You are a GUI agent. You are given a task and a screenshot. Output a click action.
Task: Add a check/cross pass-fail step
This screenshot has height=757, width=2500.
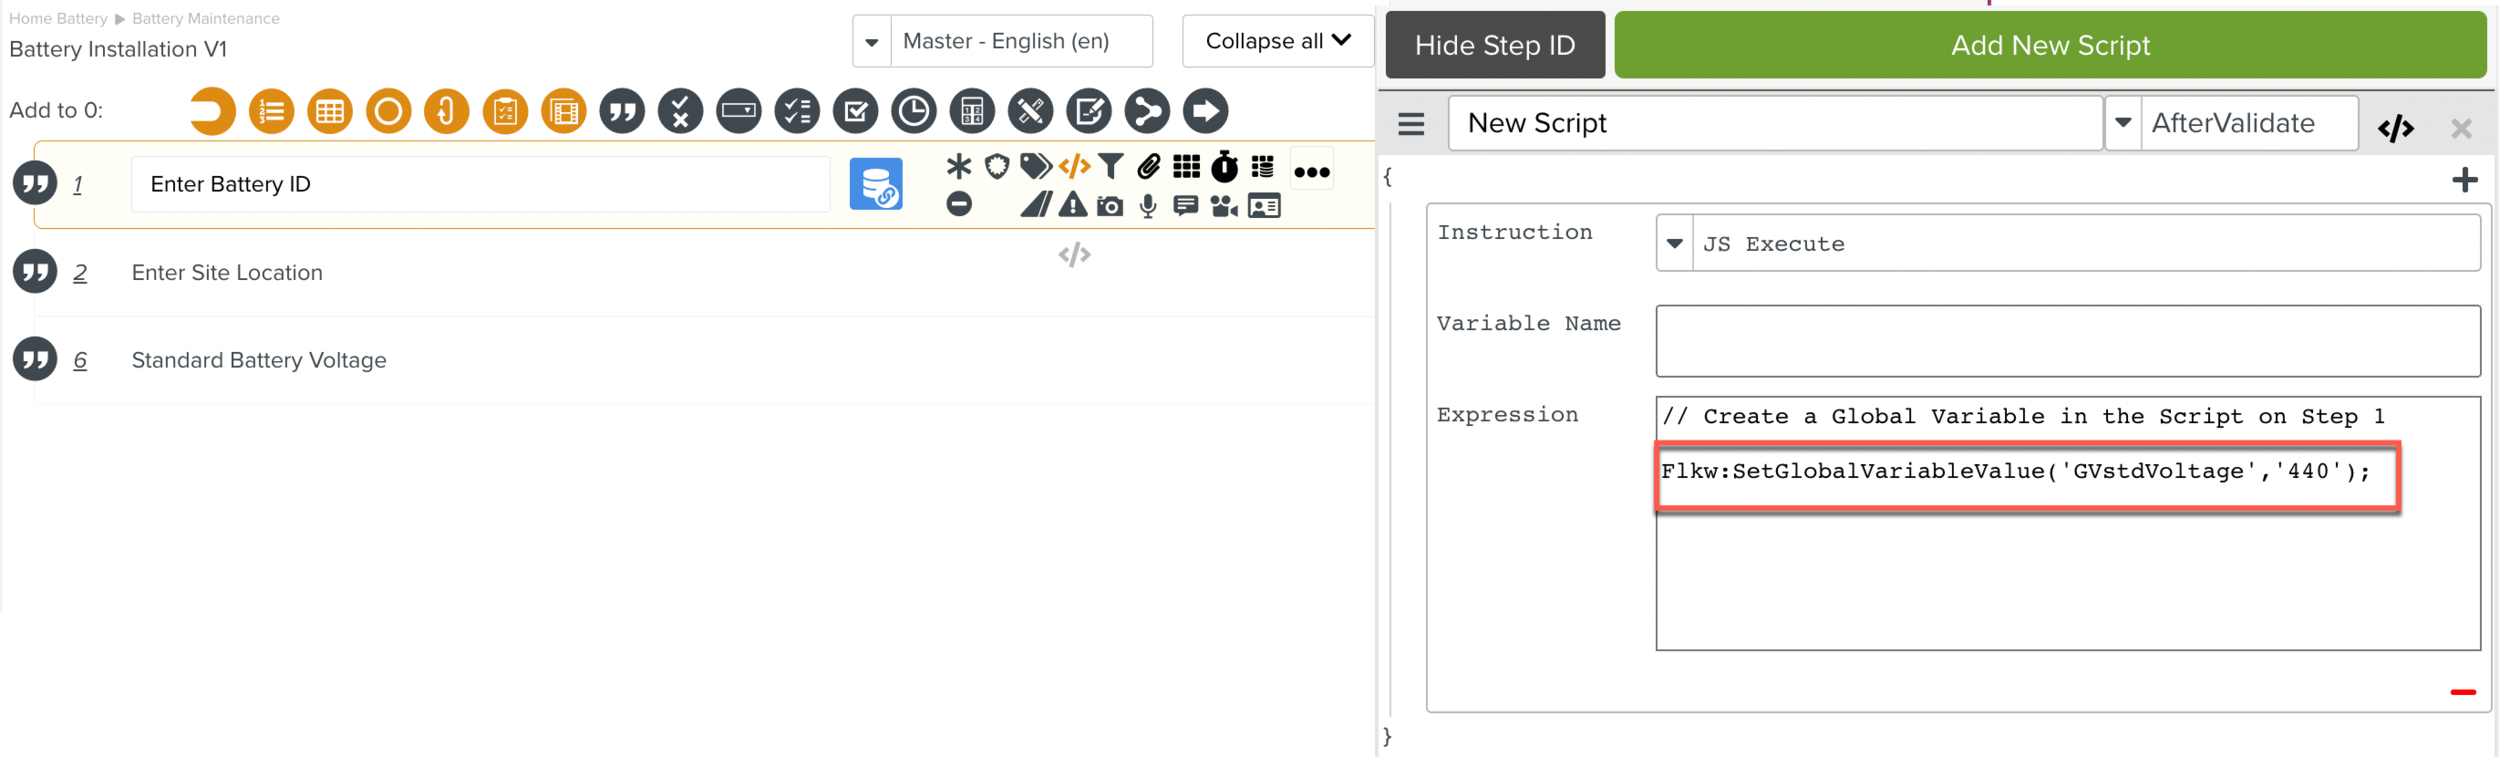coord(681,111)
